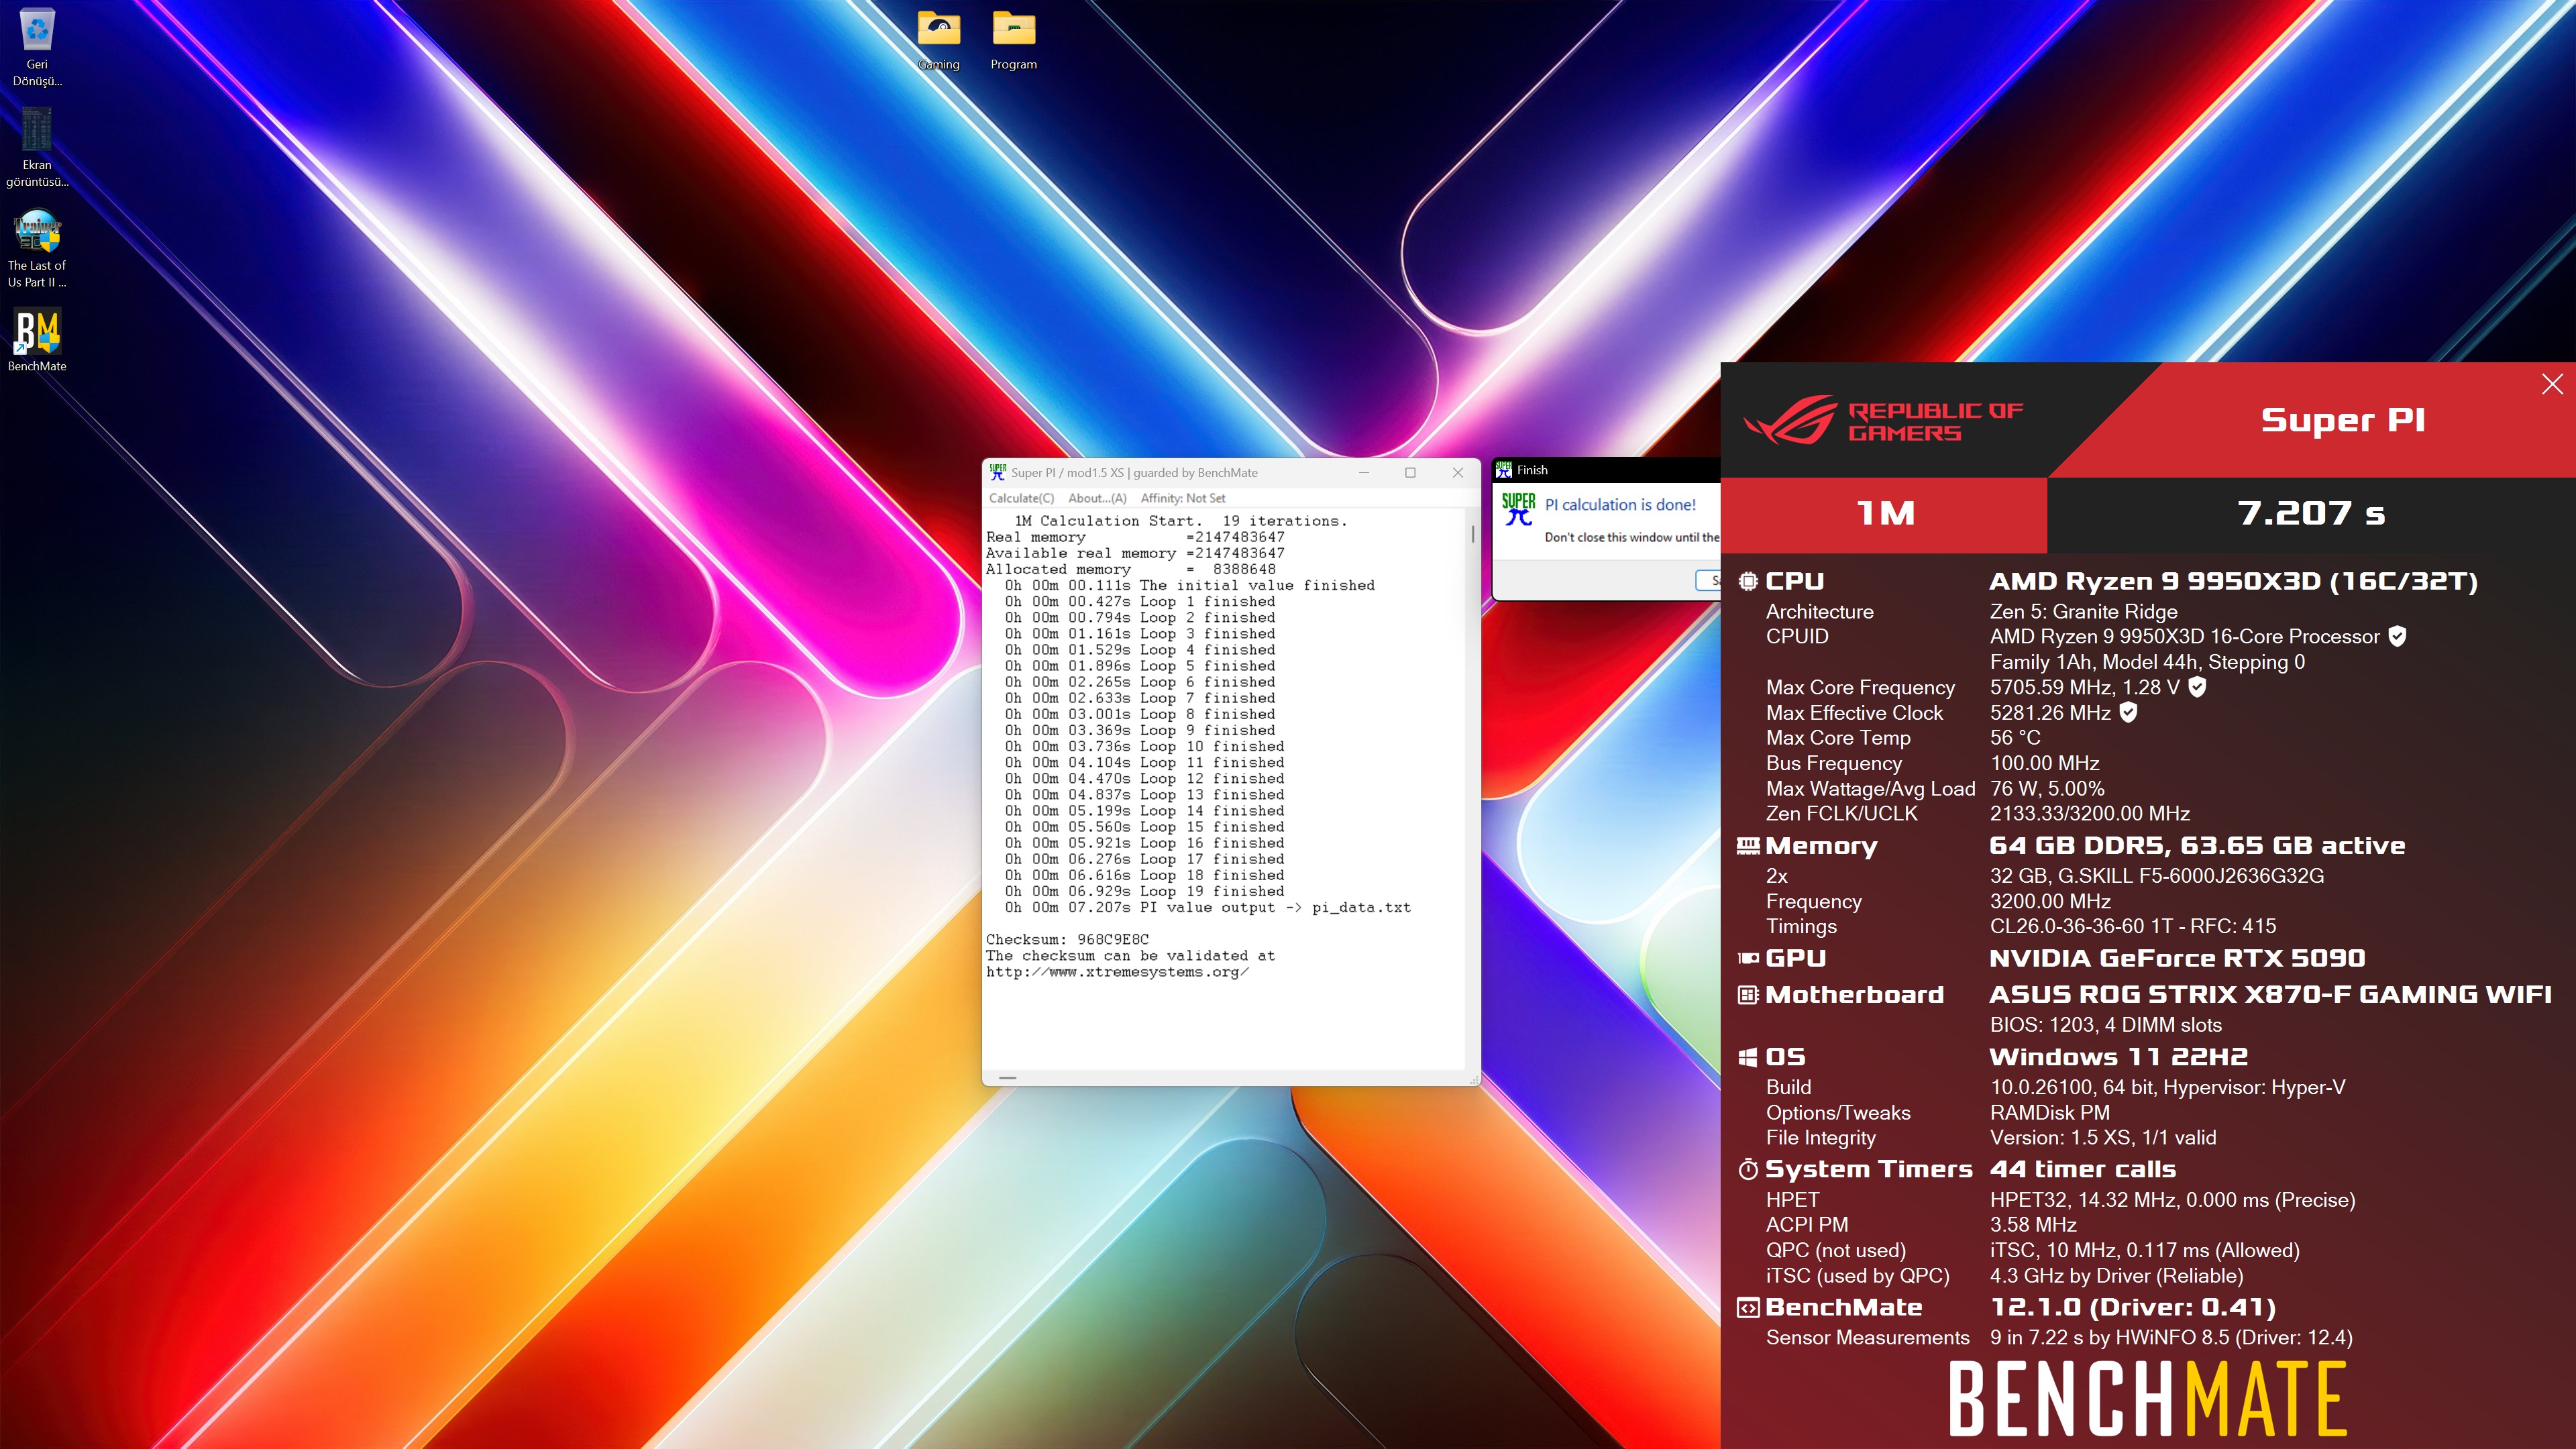Open the About...(A) menu

[1097, 498]
